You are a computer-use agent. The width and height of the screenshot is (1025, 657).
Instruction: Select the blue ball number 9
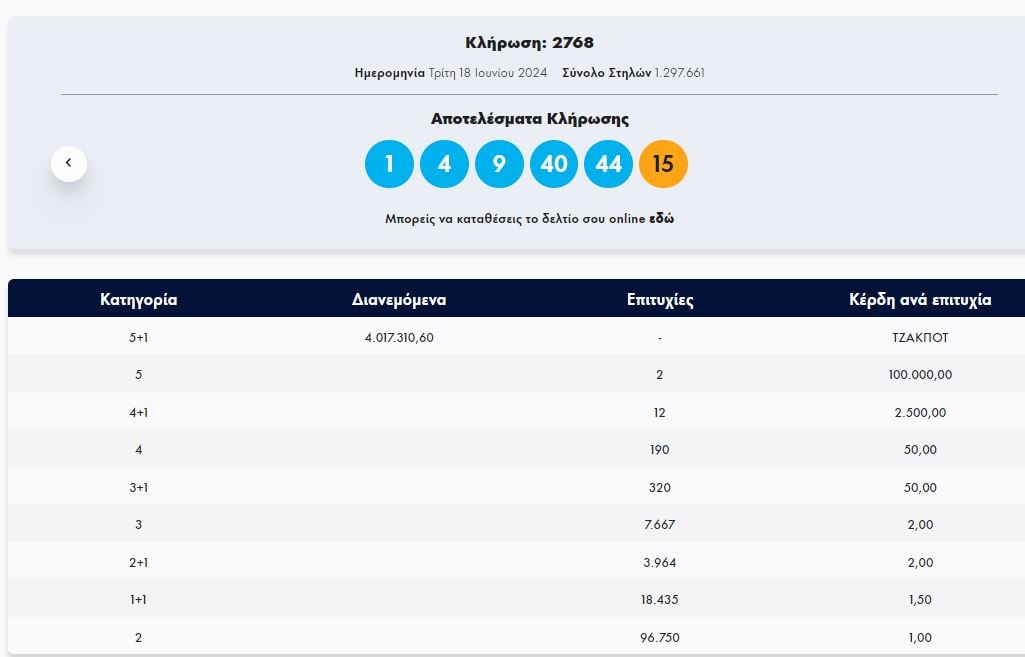click(x=499, y=164)
